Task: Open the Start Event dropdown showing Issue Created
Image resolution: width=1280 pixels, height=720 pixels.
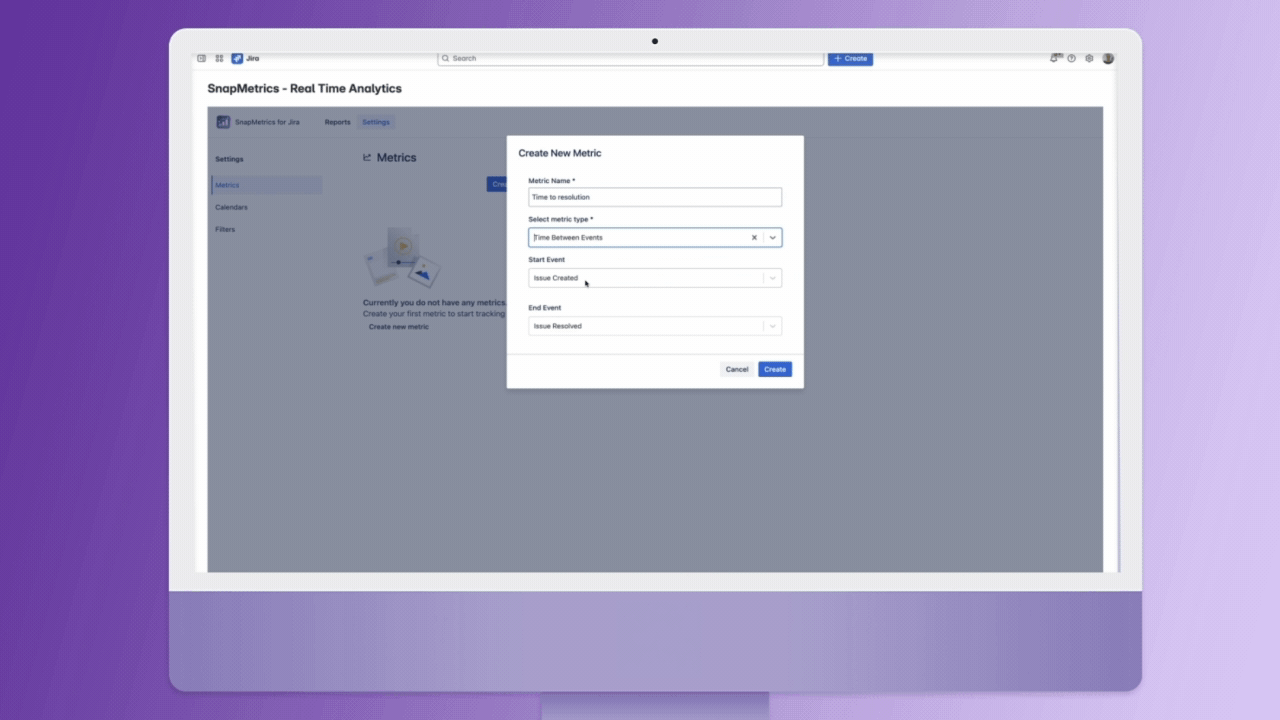Action: tap(655, 278)
